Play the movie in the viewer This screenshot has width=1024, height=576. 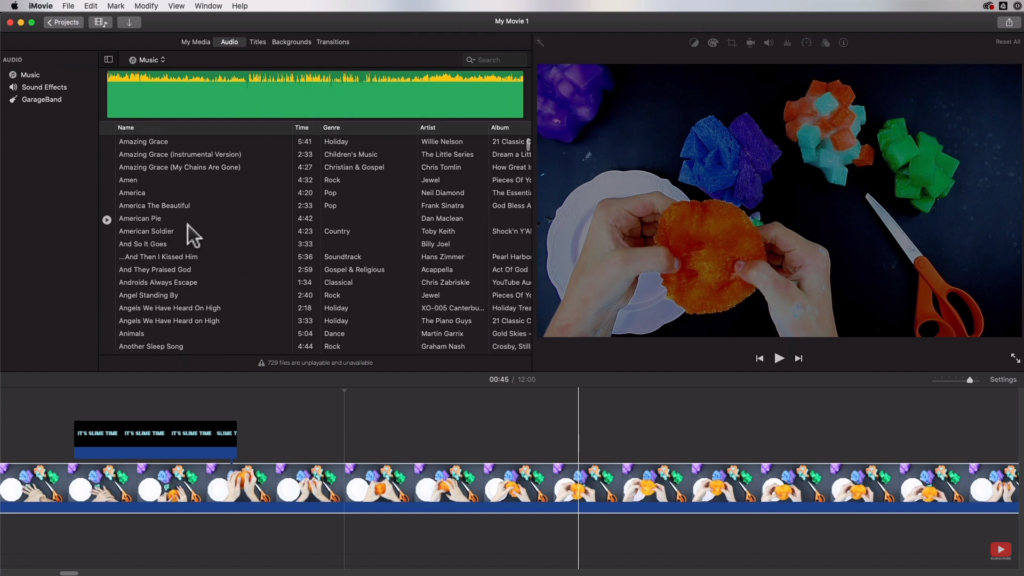click(779, 358)
